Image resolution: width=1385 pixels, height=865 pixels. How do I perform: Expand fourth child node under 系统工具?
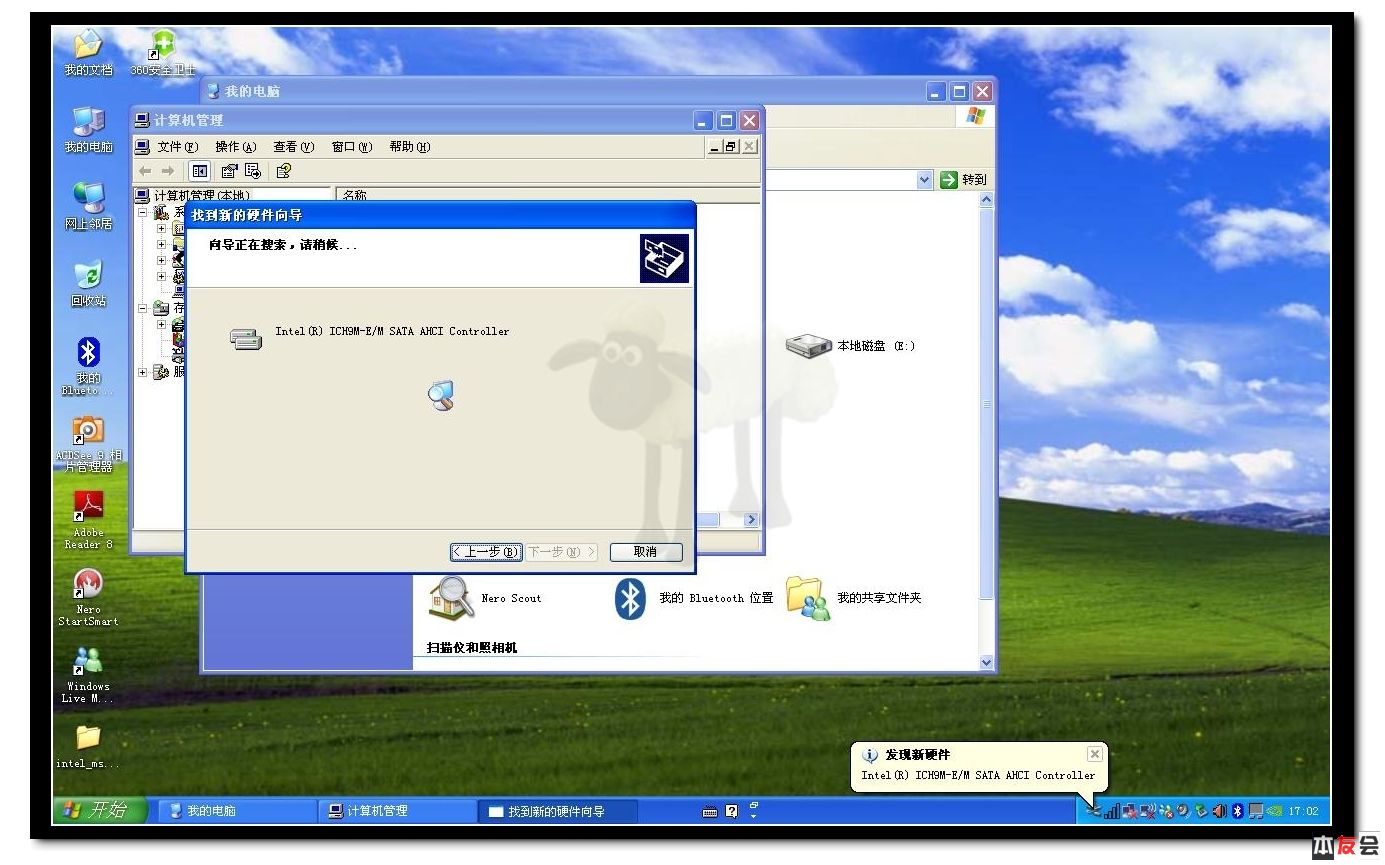[161, 276]
